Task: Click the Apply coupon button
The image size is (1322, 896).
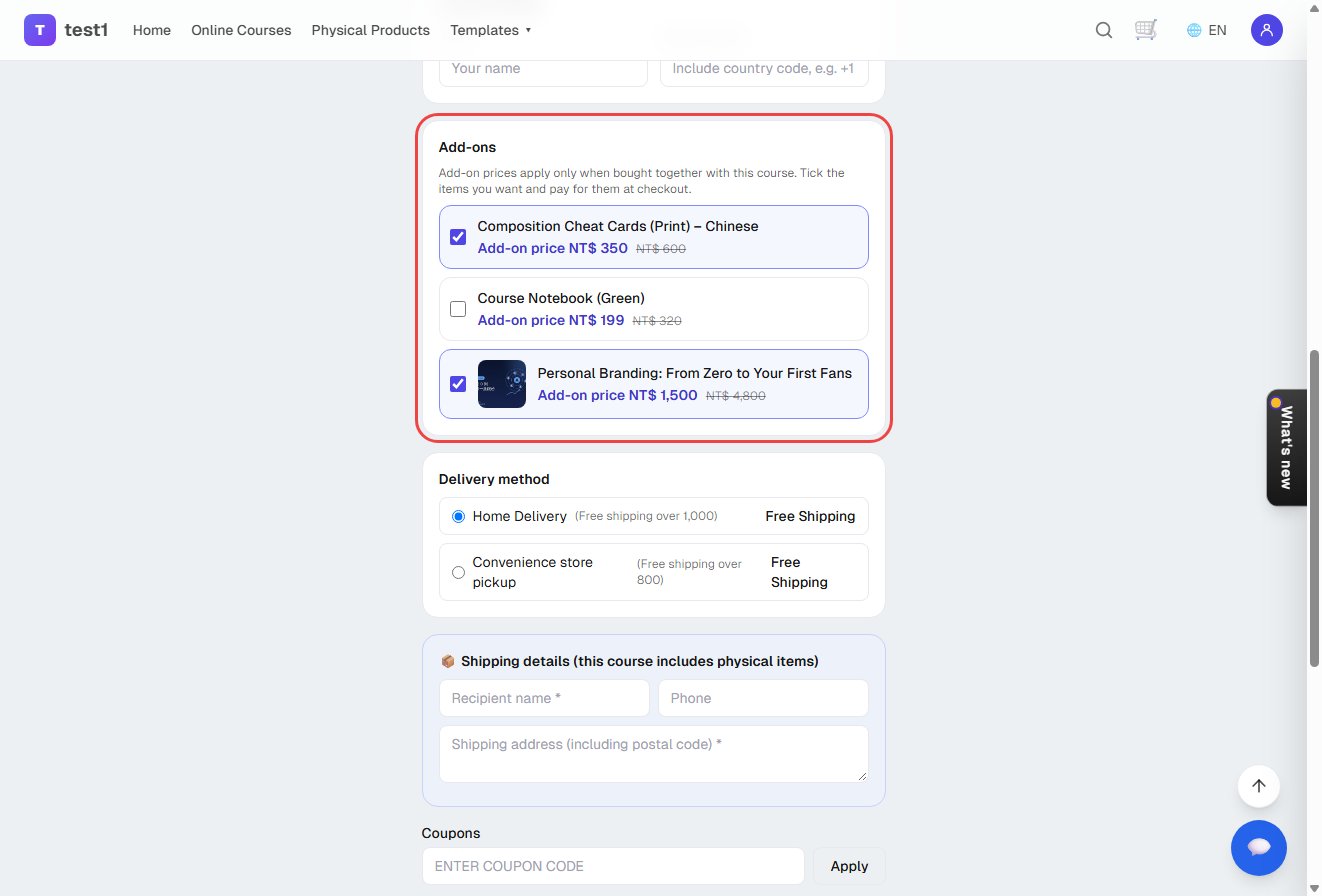Action: click(x=849, y=866)
